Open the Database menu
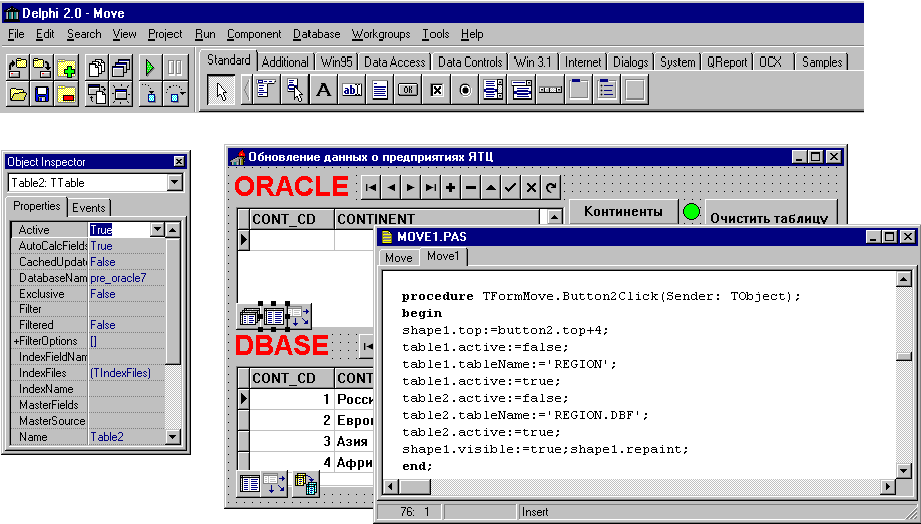This screenshot has height=524, width=921. (316, 34)
